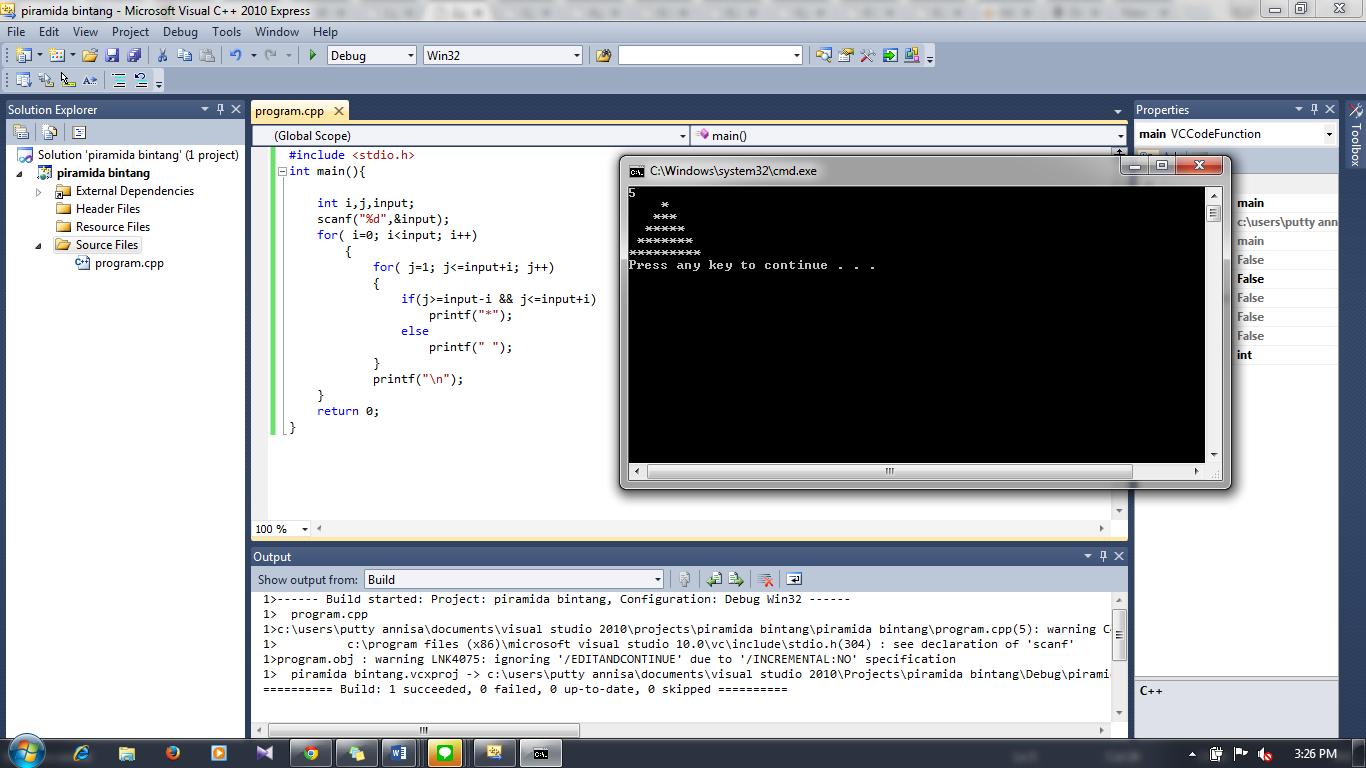Screen dimensions: 1366x768
Task: Open the Toolbox side tab
Action: [1355, 136]
